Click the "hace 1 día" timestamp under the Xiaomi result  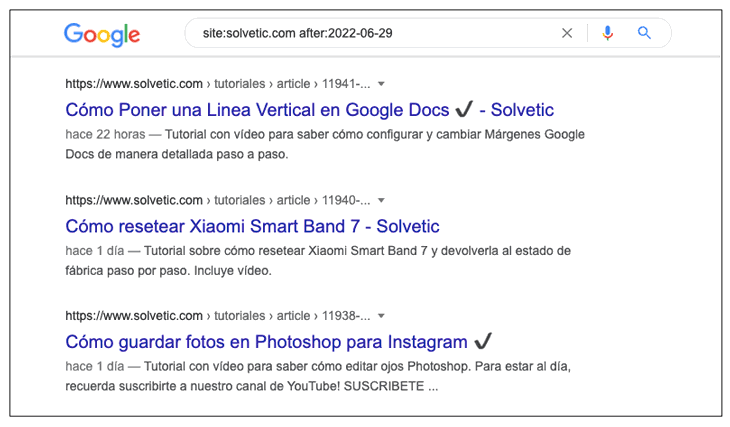[94, 250]
